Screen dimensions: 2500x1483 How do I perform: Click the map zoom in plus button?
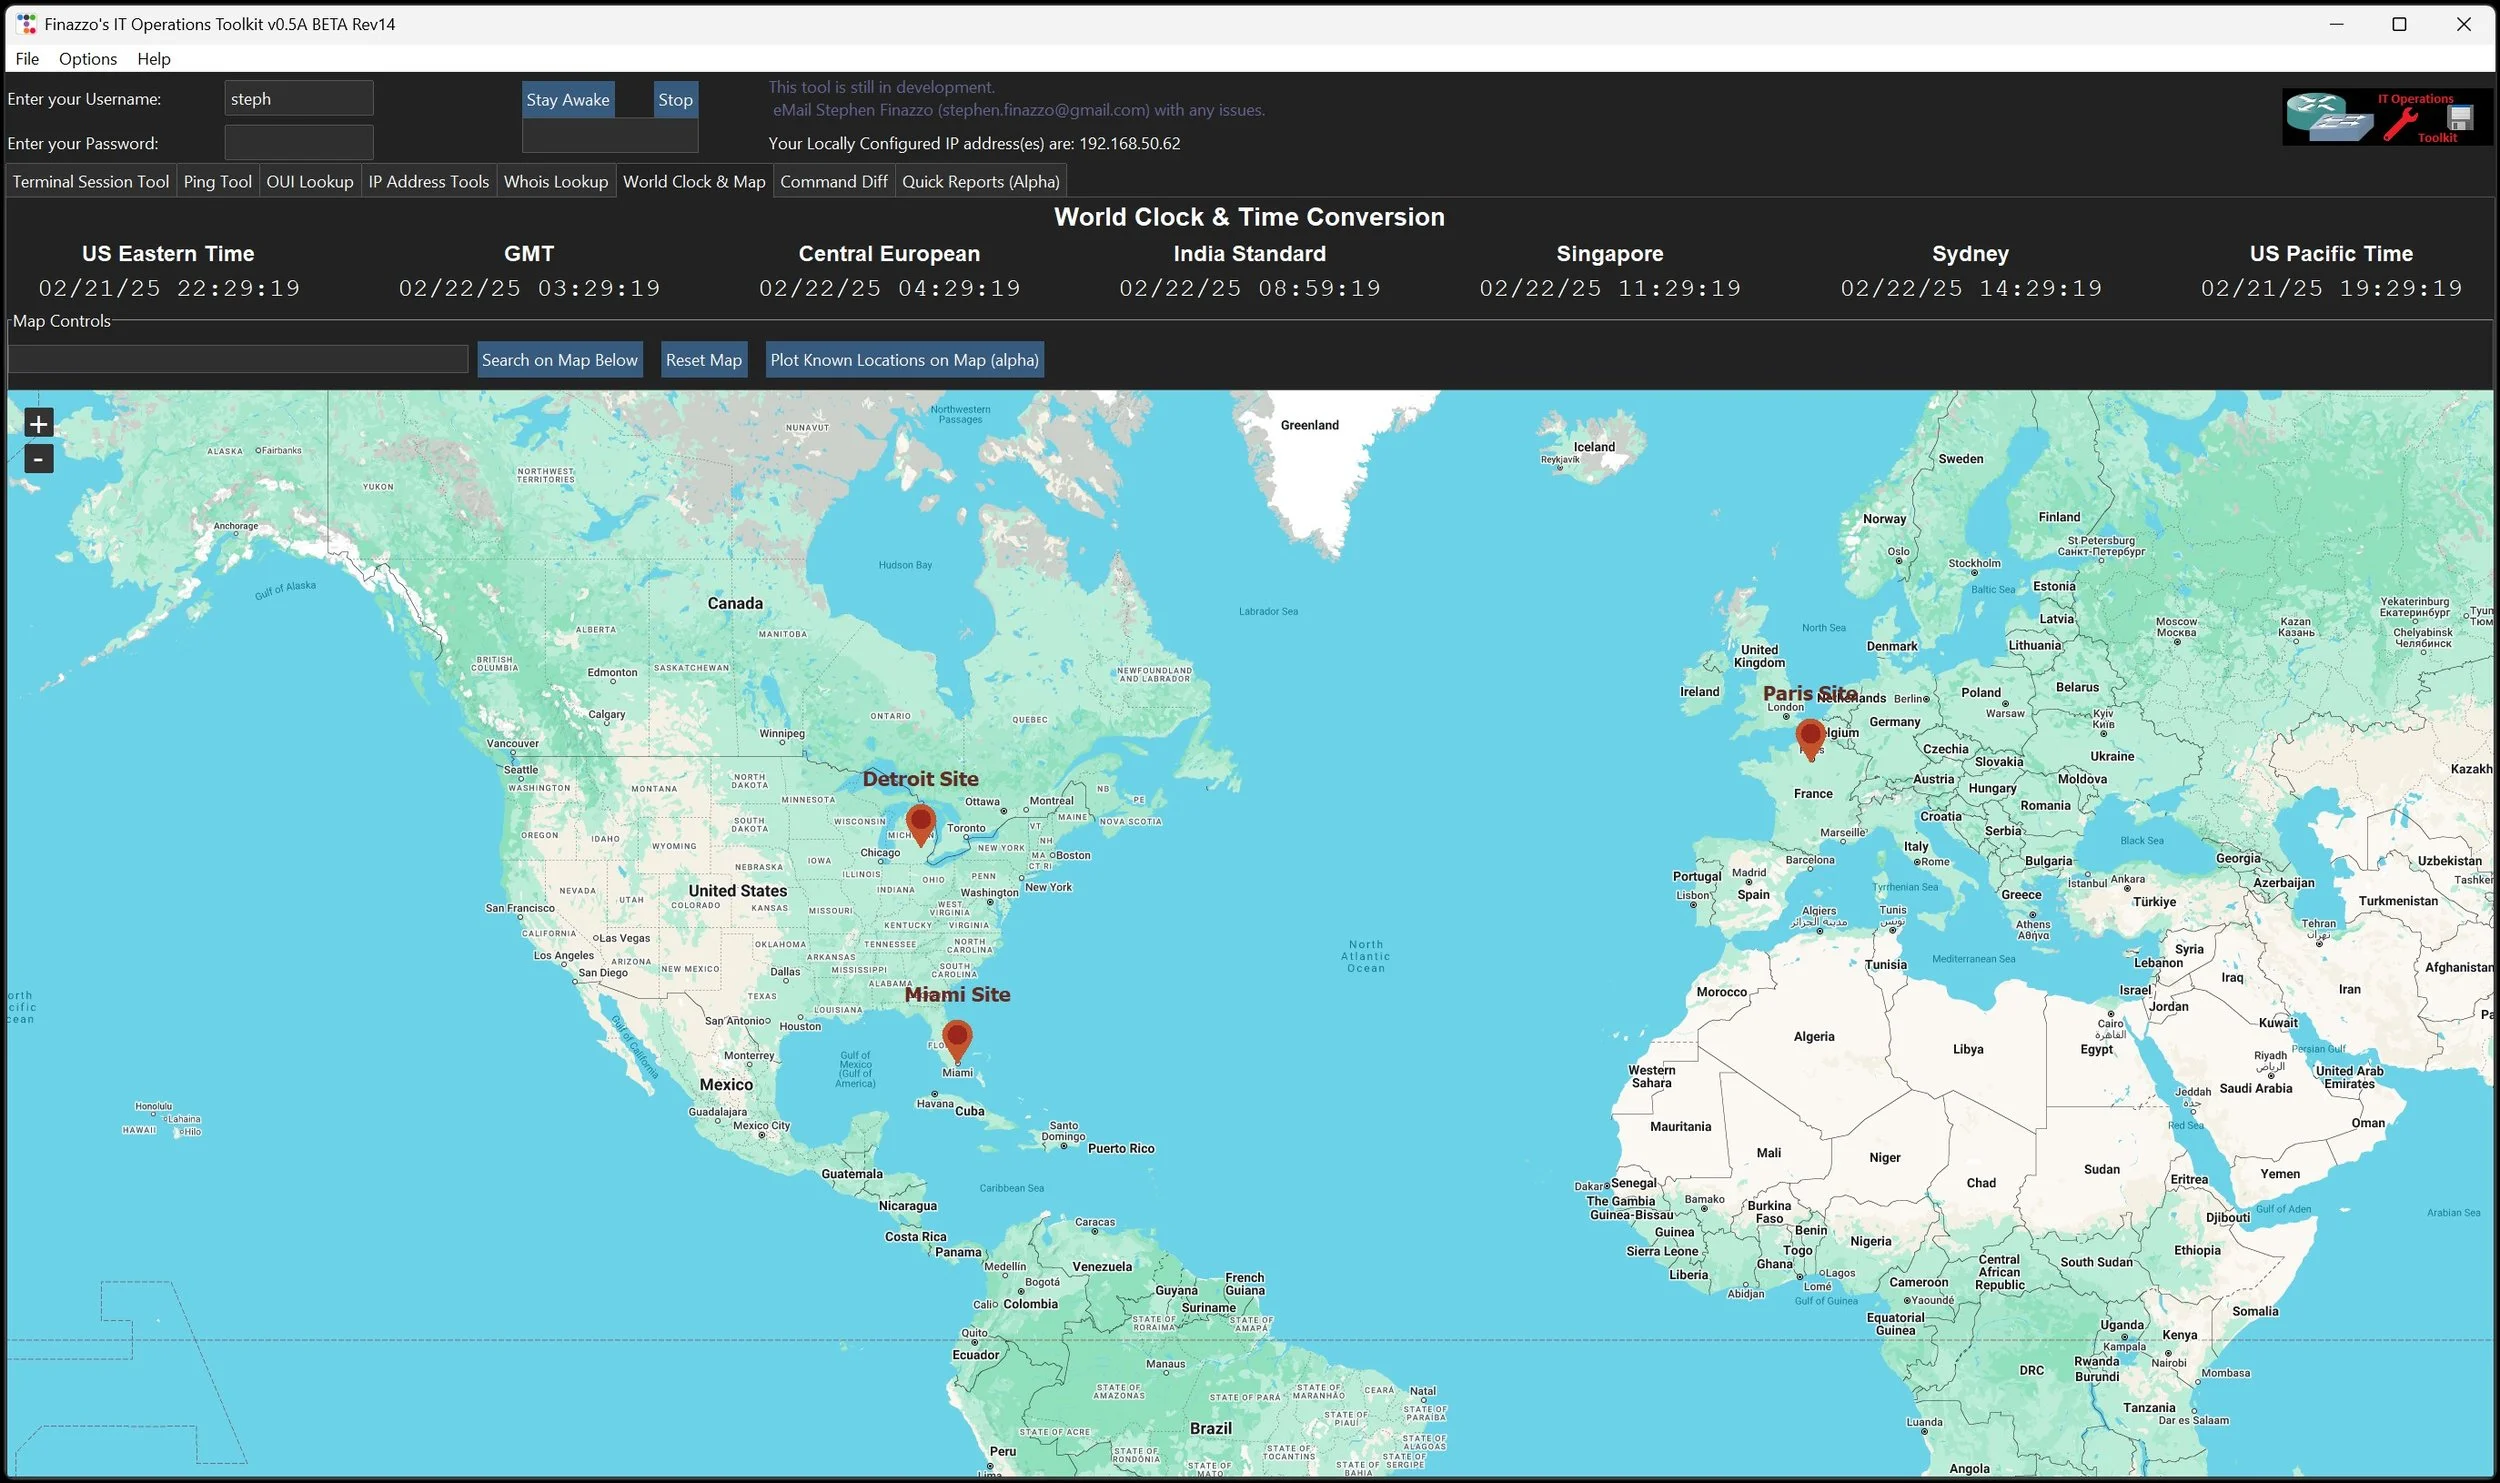coord(38,424)
